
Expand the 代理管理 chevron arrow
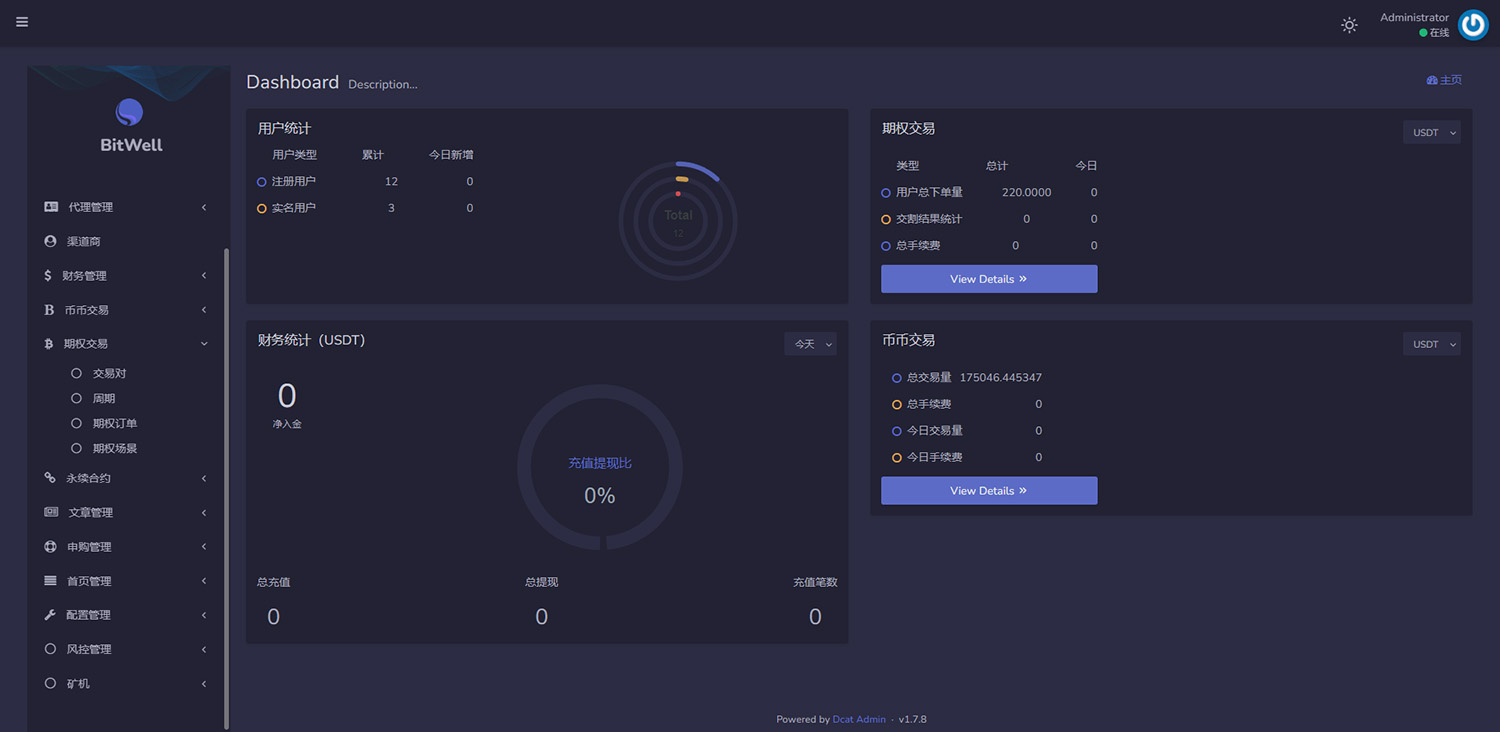click(204, 207)
